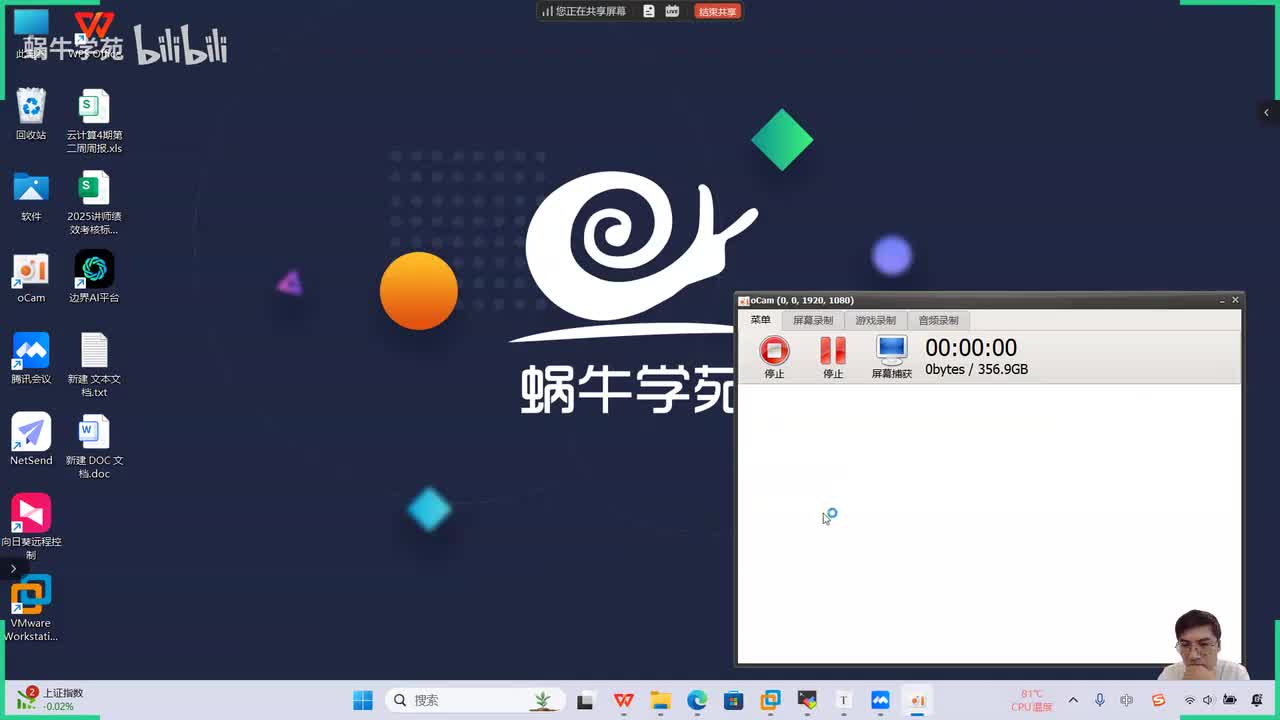Select the oCam desktop shortcut

click(31, 278)
